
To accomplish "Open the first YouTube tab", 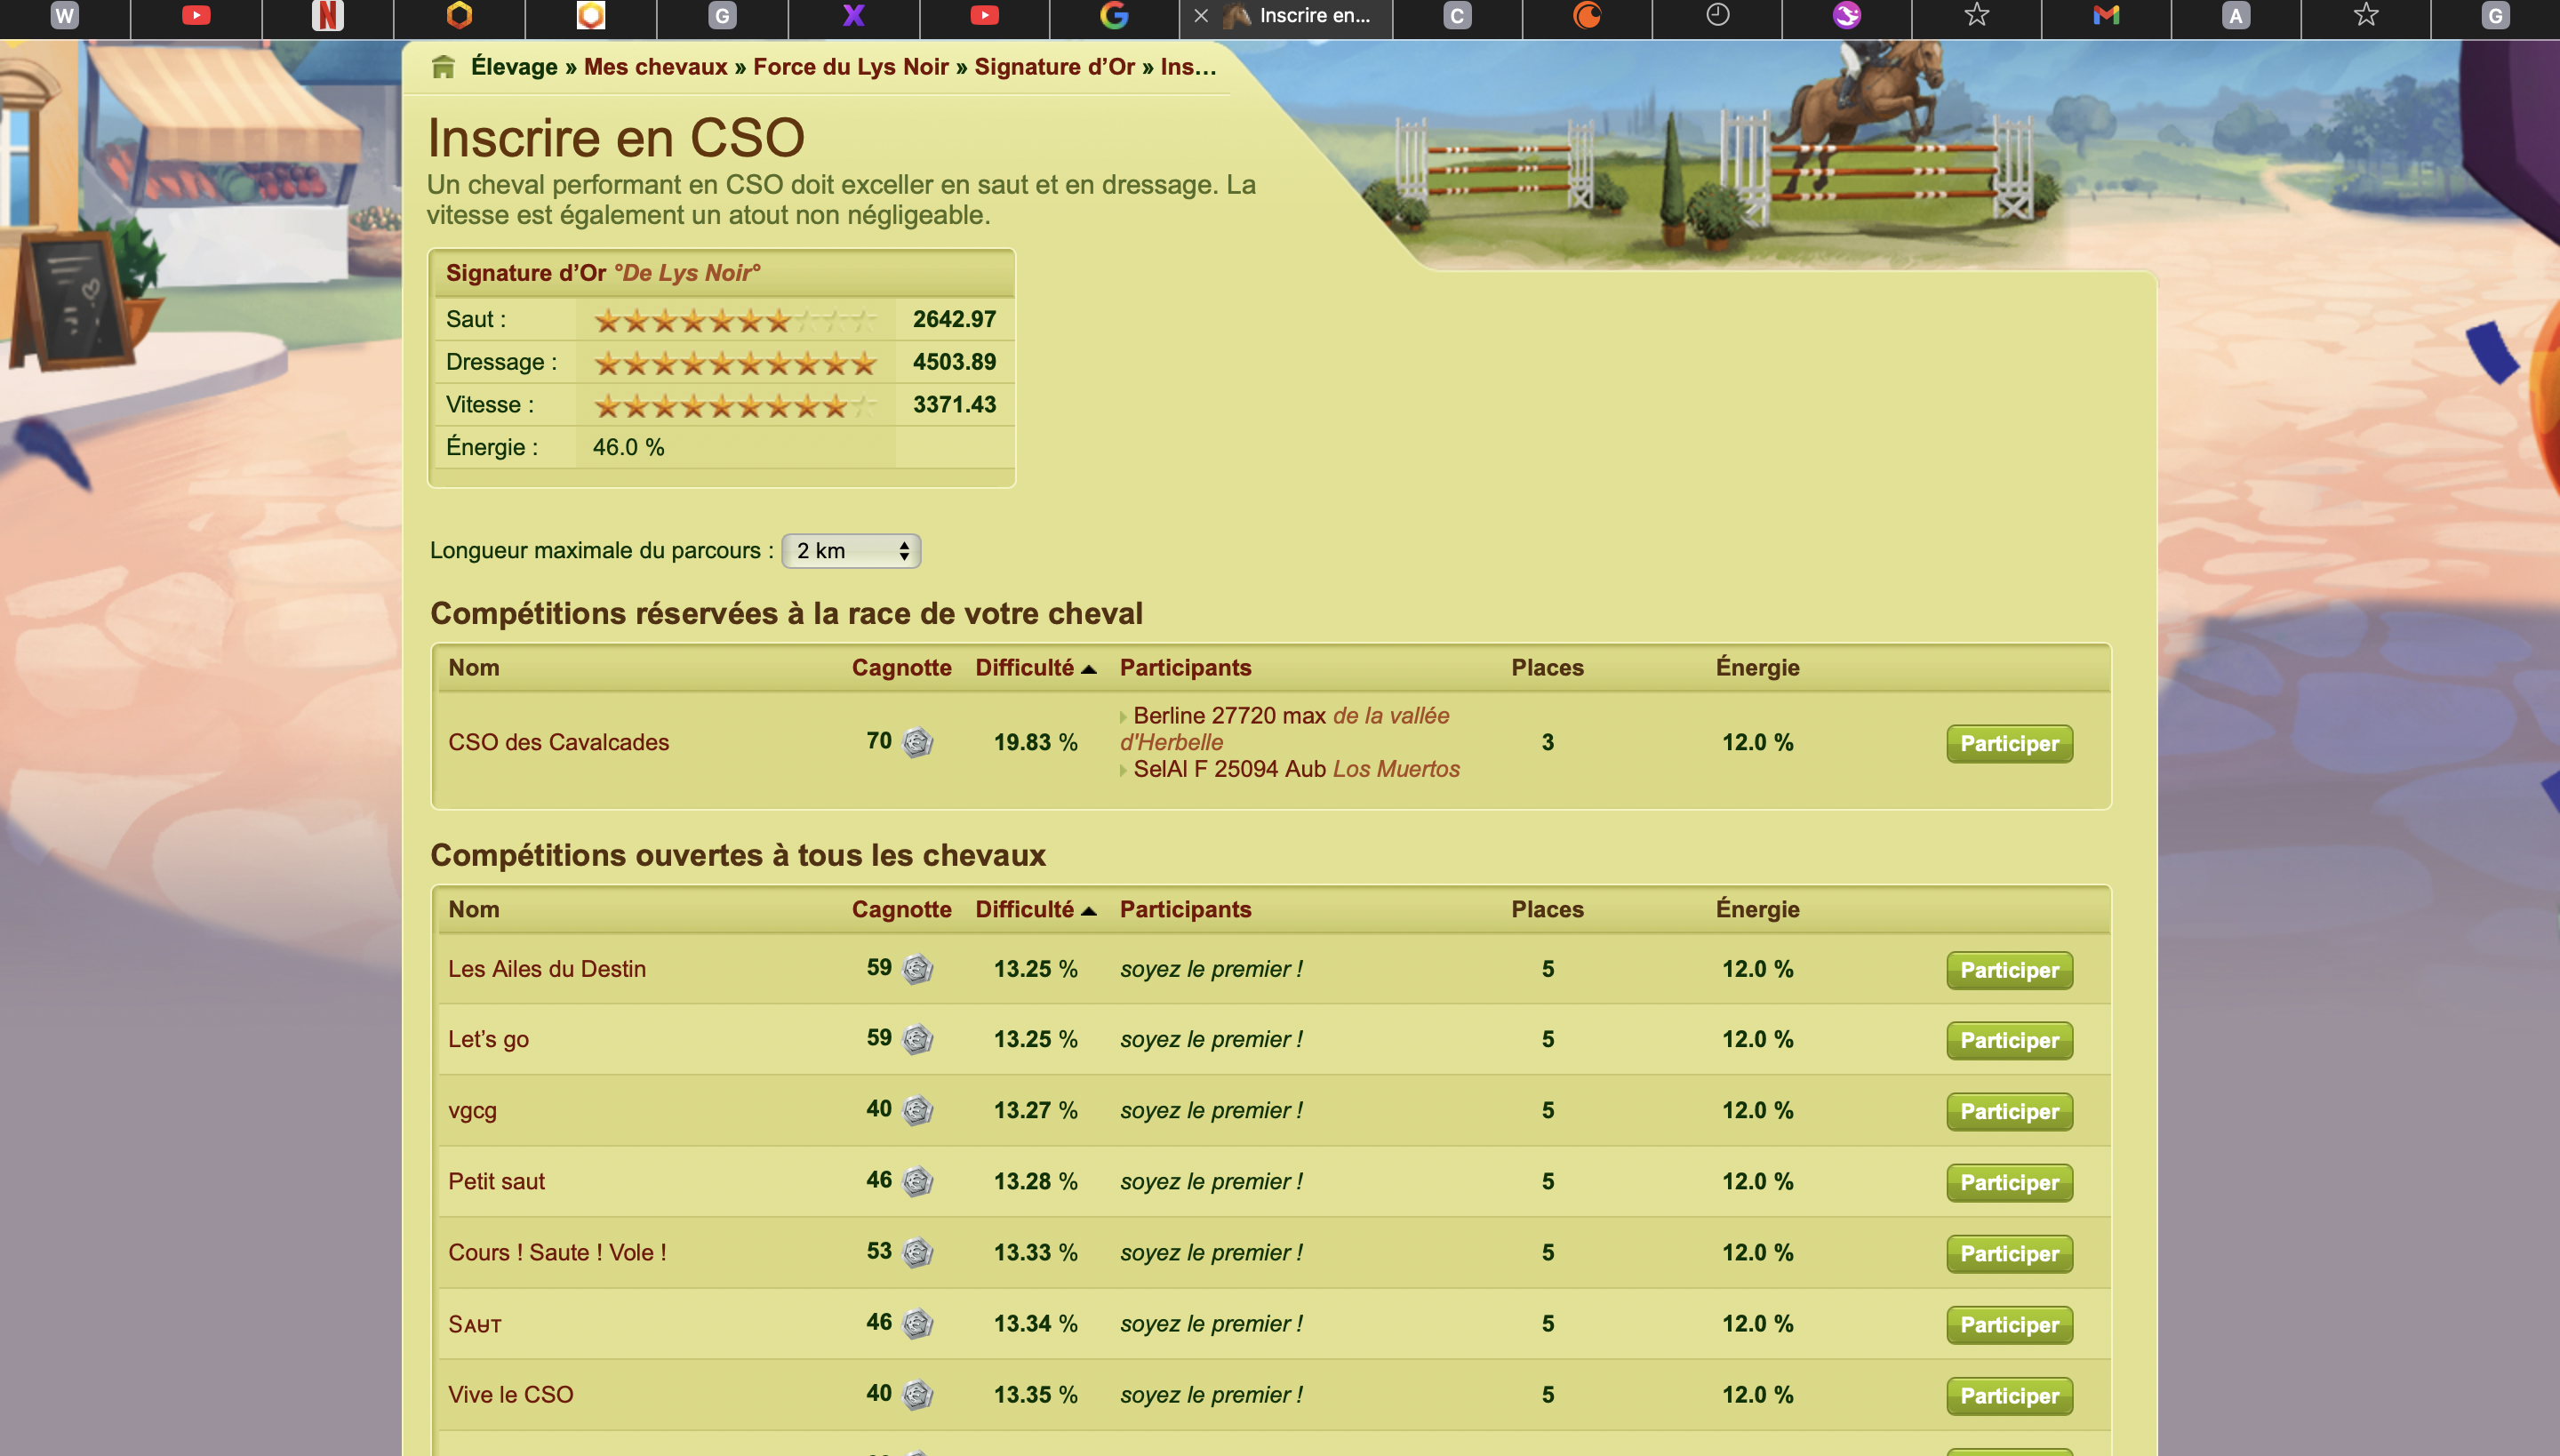I will pos(196,15).
